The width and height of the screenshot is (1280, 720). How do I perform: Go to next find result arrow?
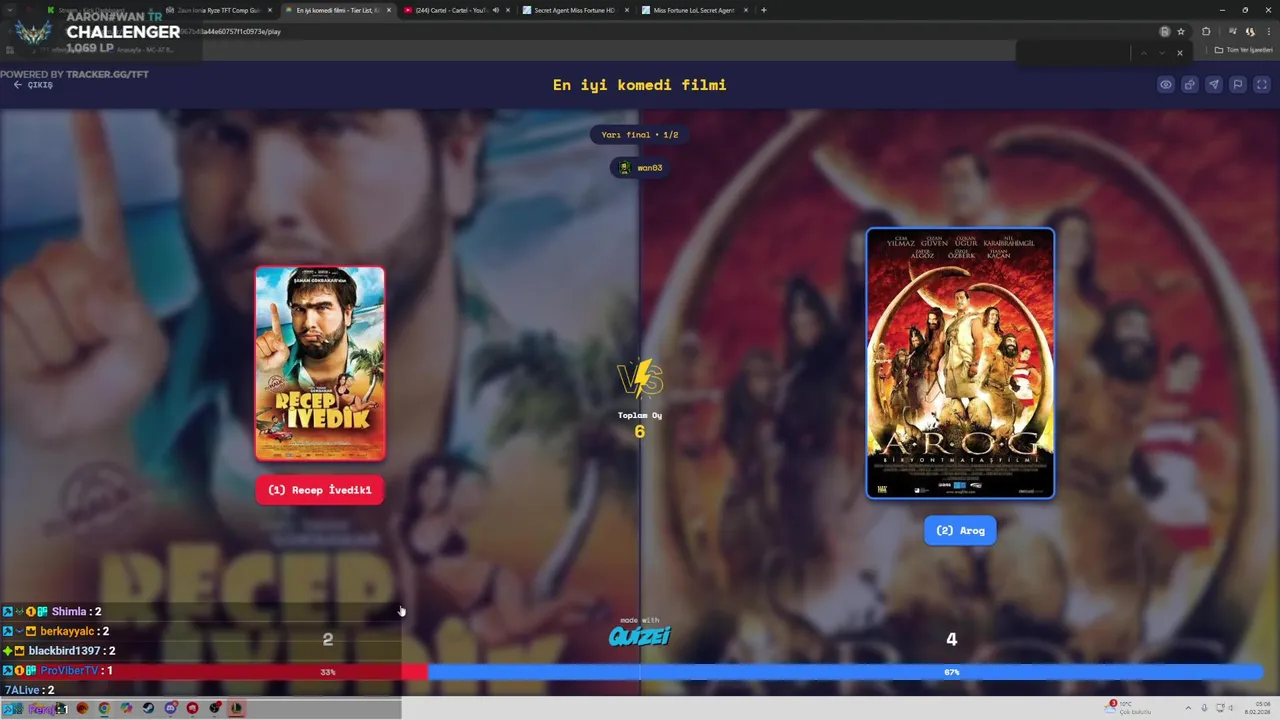(1161, 52)
